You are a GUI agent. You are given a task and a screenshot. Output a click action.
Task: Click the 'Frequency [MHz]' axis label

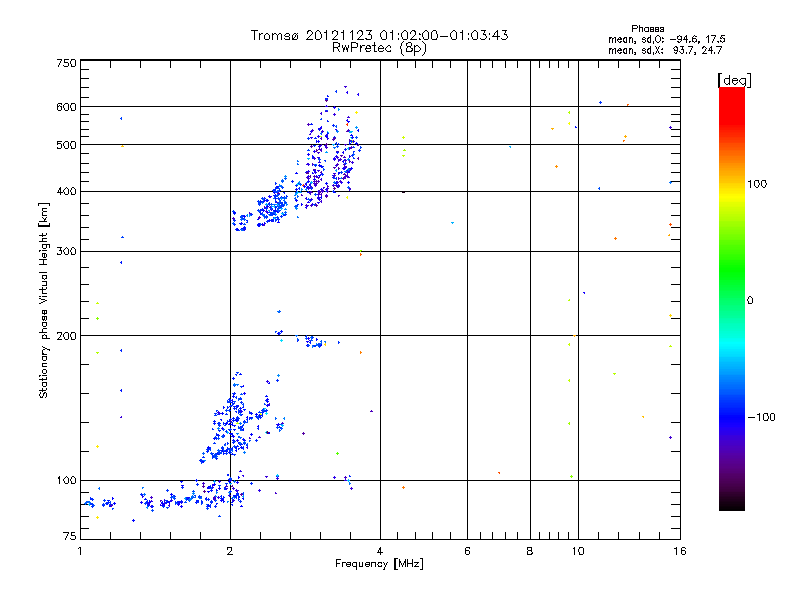tap(379, 564)
